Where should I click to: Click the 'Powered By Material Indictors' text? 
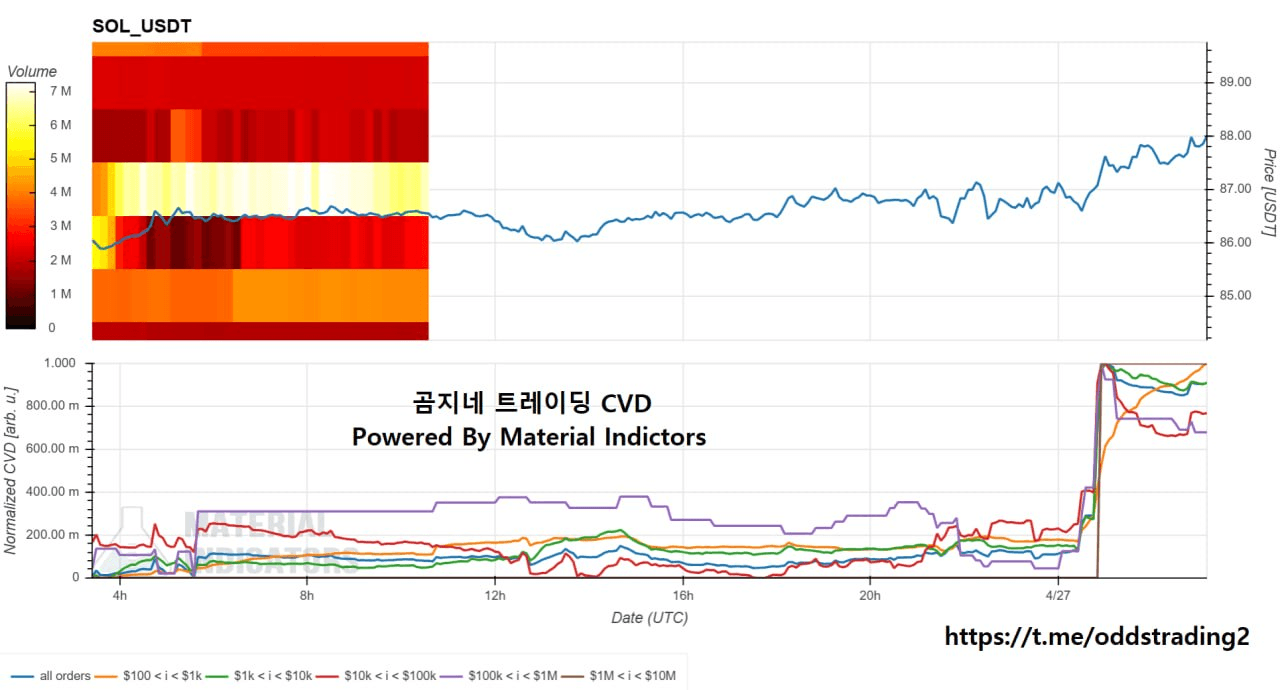[x=528, y=437]
